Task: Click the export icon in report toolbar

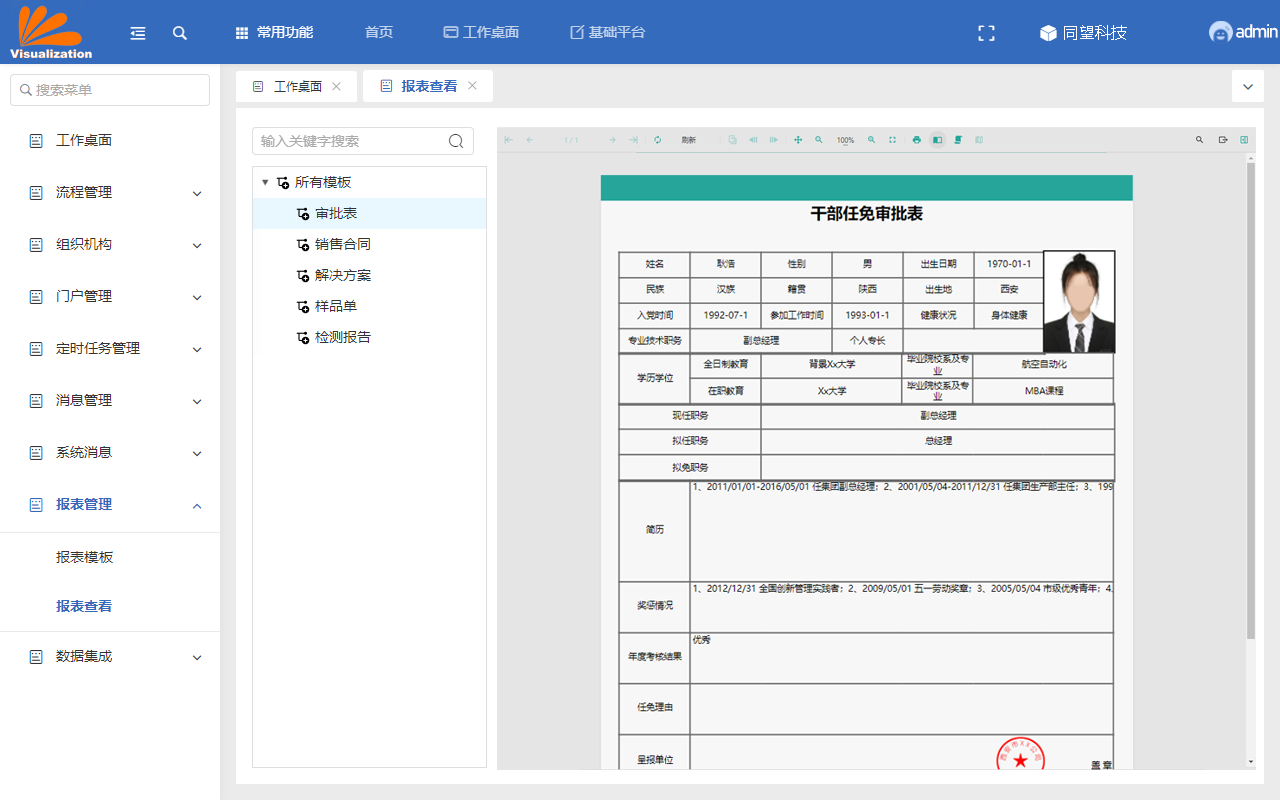Action: (x=1222, y=140)
